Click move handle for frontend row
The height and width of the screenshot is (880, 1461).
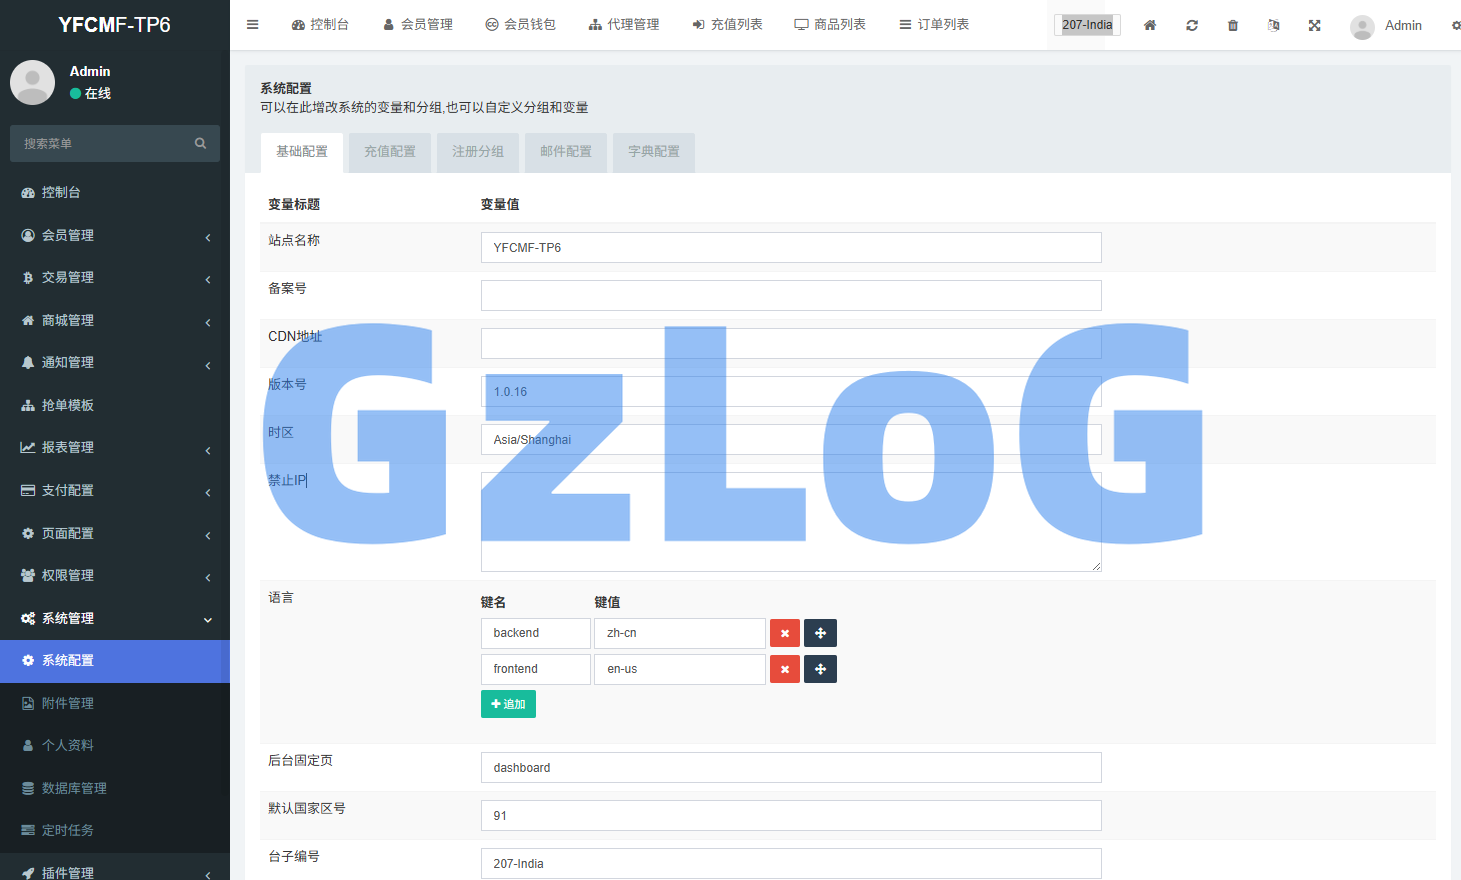click(820, 669)
